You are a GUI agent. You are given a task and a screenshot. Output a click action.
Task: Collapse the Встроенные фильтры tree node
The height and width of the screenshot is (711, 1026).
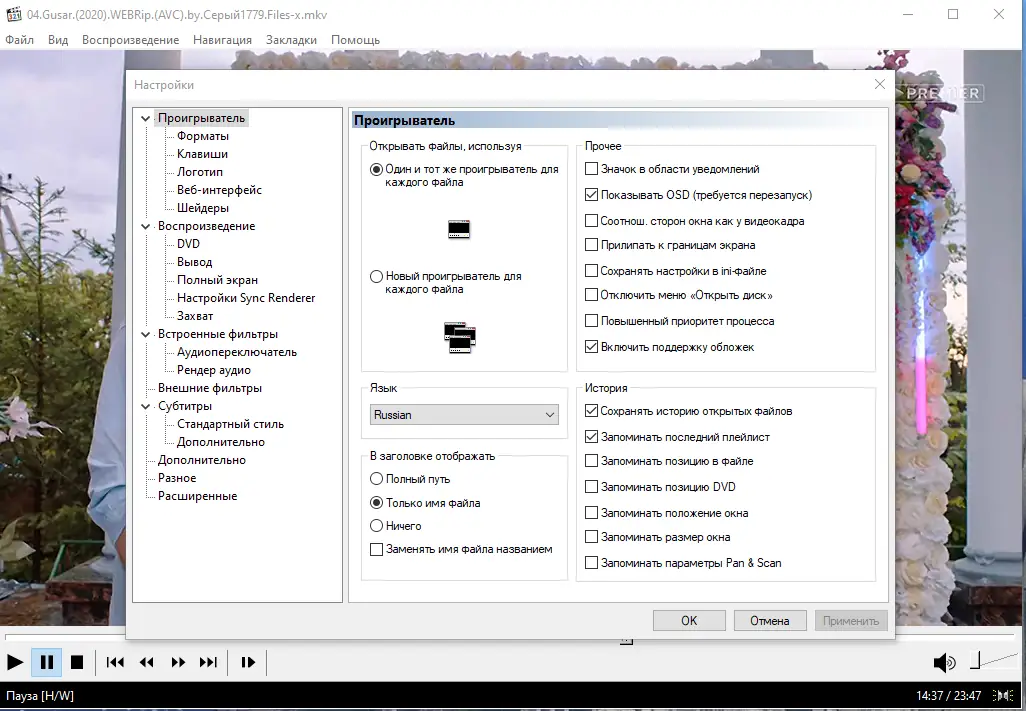click(x=145, y=334)
